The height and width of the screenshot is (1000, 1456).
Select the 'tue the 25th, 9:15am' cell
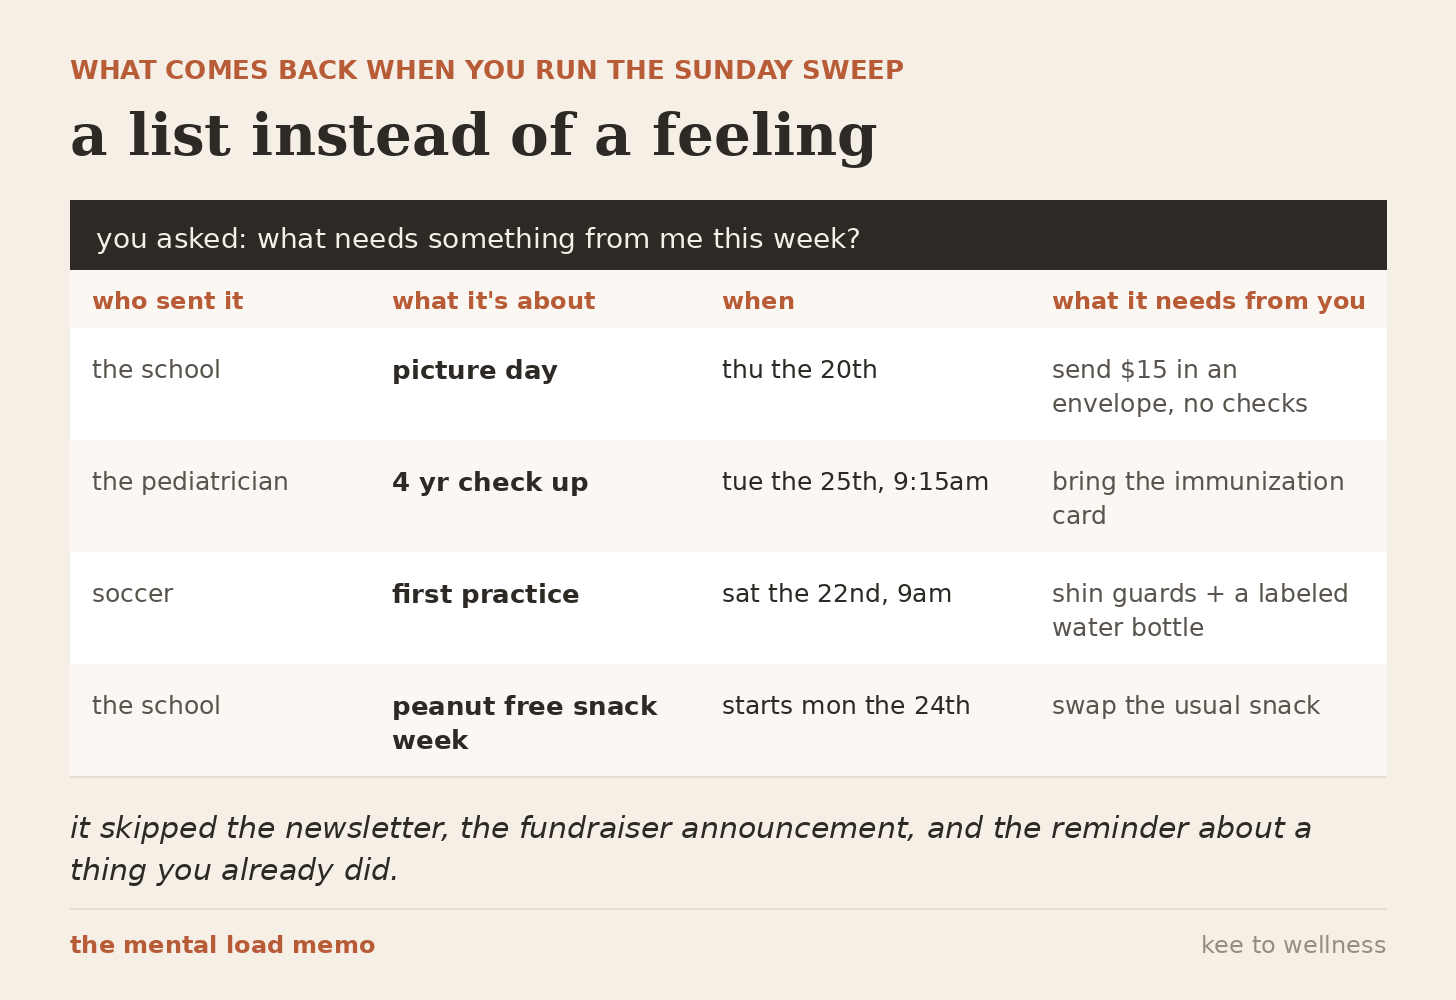click(x=855, y=482)
